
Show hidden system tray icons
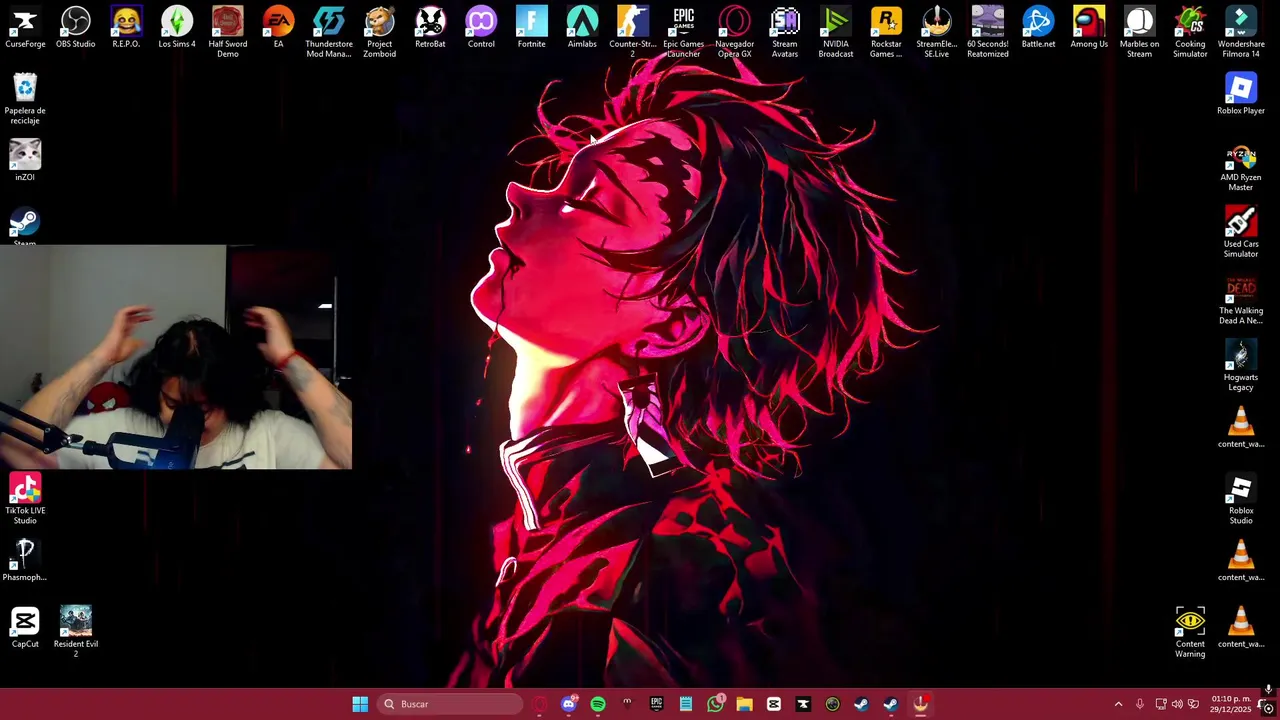click(1118, 704)
